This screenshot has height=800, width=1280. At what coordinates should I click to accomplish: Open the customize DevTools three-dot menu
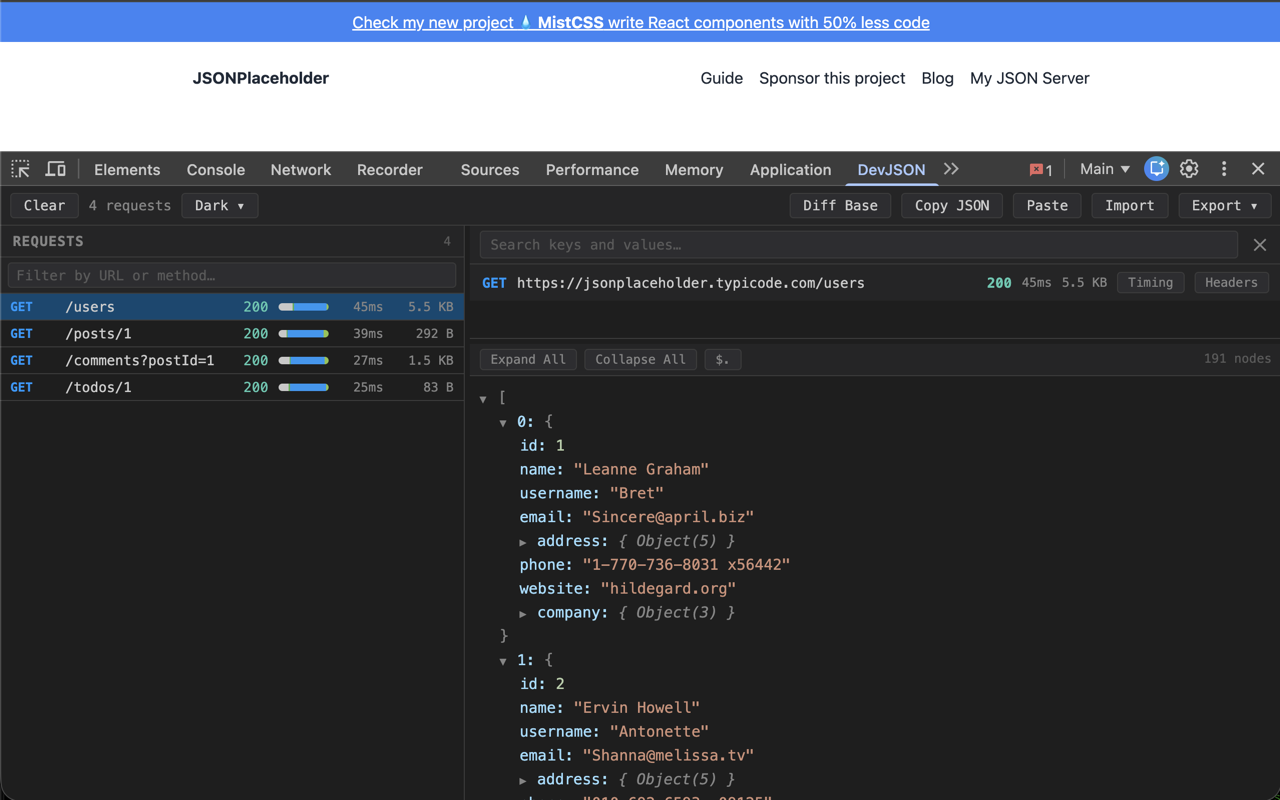point(1224,169)
